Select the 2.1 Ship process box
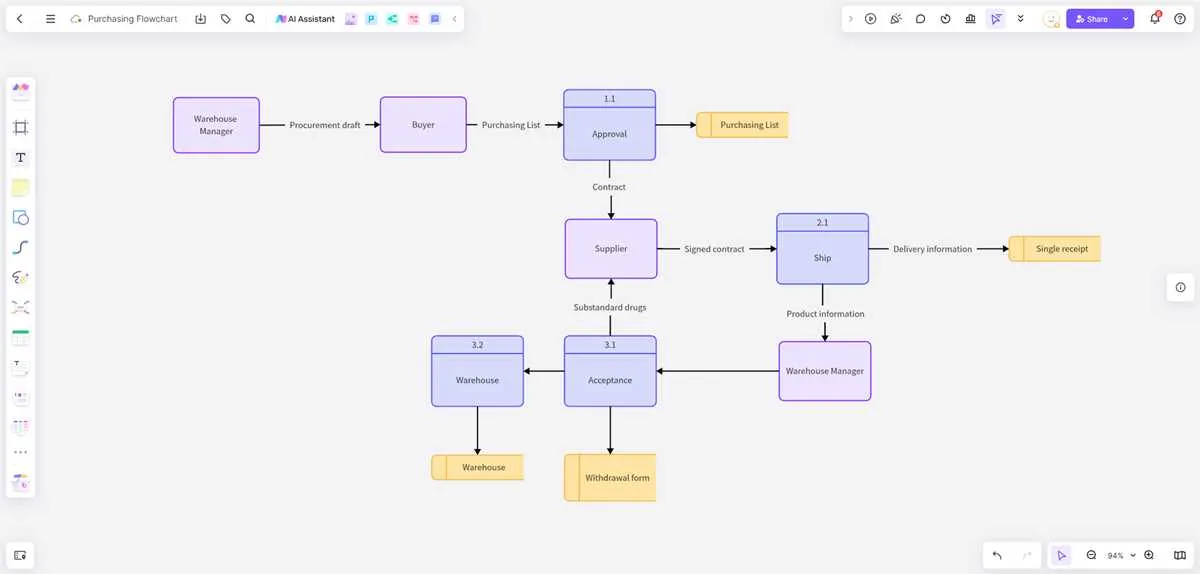 (x=822, y=249)
